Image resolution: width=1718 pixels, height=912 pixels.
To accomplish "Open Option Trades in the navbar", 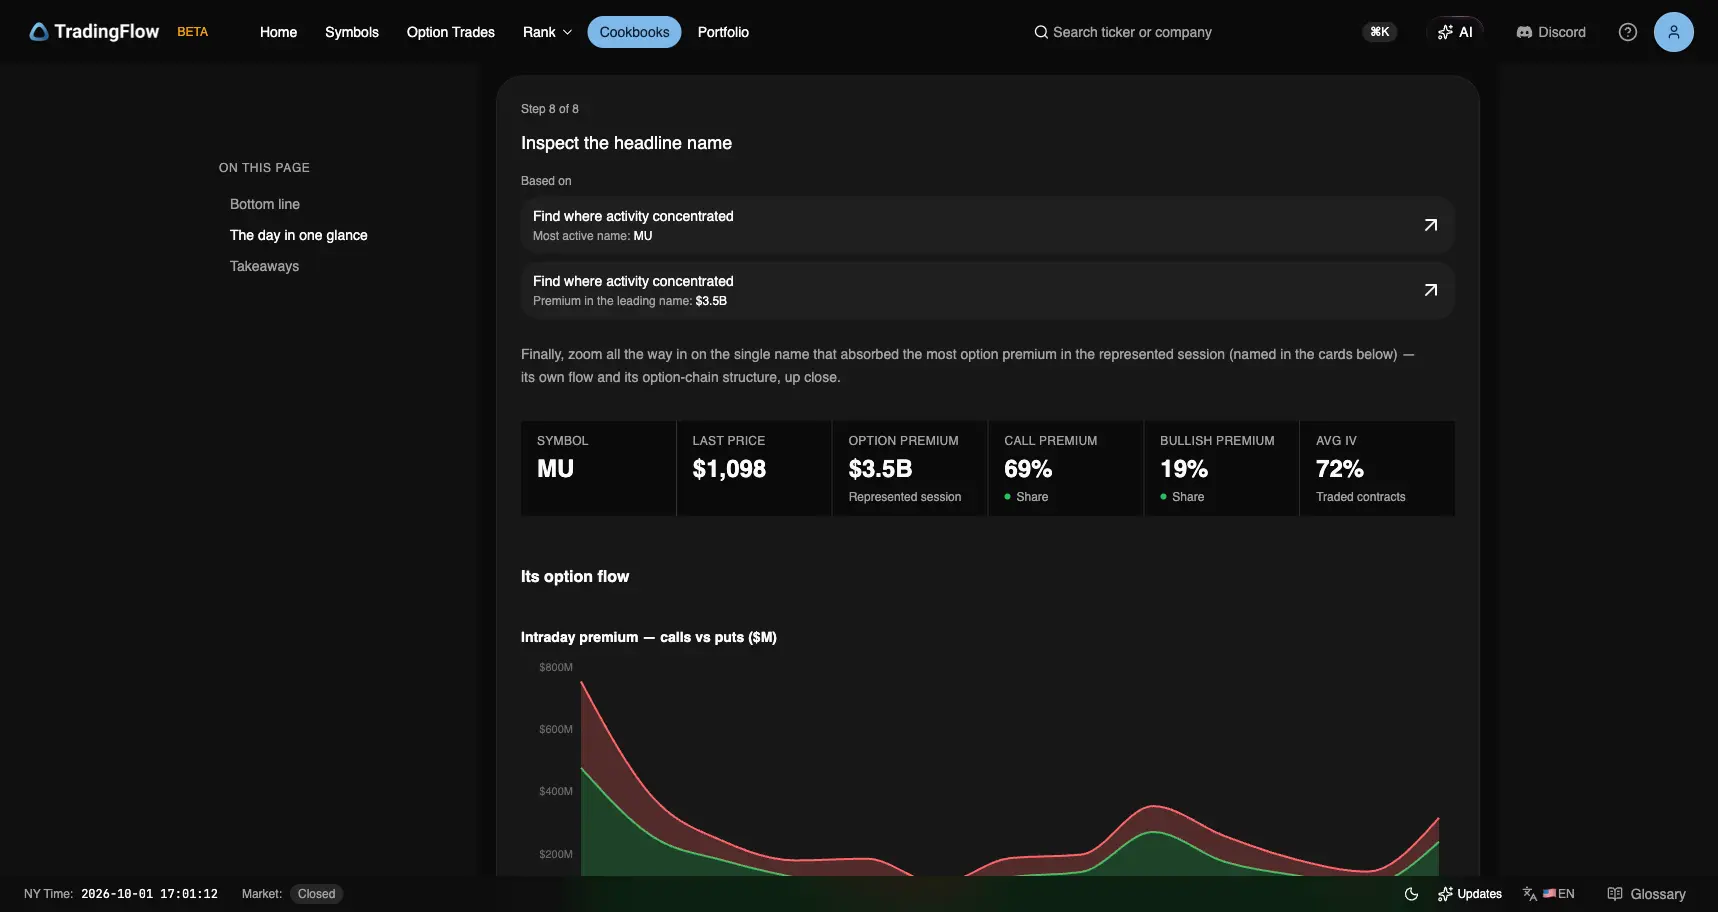I will [451, 32].
